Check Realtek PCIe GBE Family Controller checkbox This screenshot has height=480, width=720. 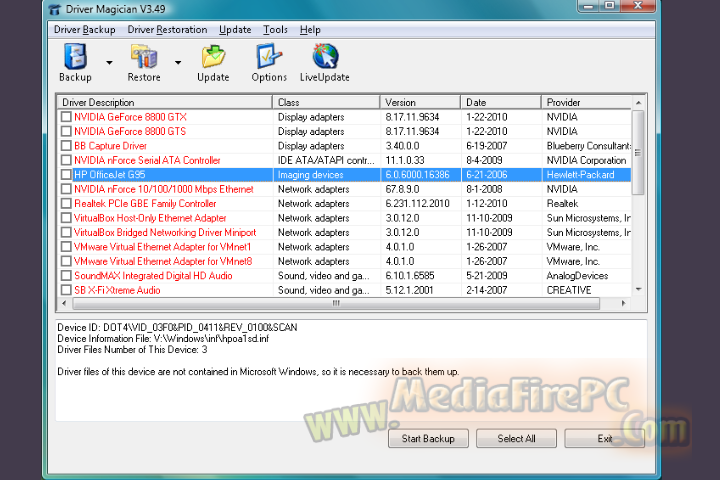pyautogui.click(x=66, y=203)
